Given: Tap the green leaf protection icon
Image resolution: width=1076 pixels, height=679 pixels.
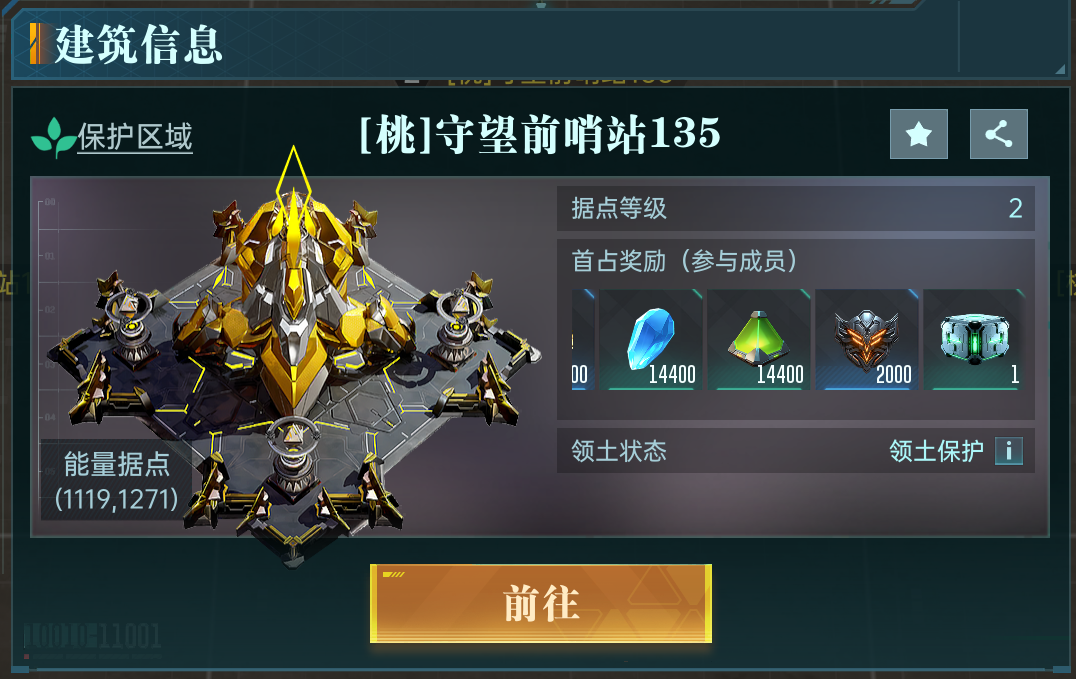Looking at the screenshot, I should [53, 138].
